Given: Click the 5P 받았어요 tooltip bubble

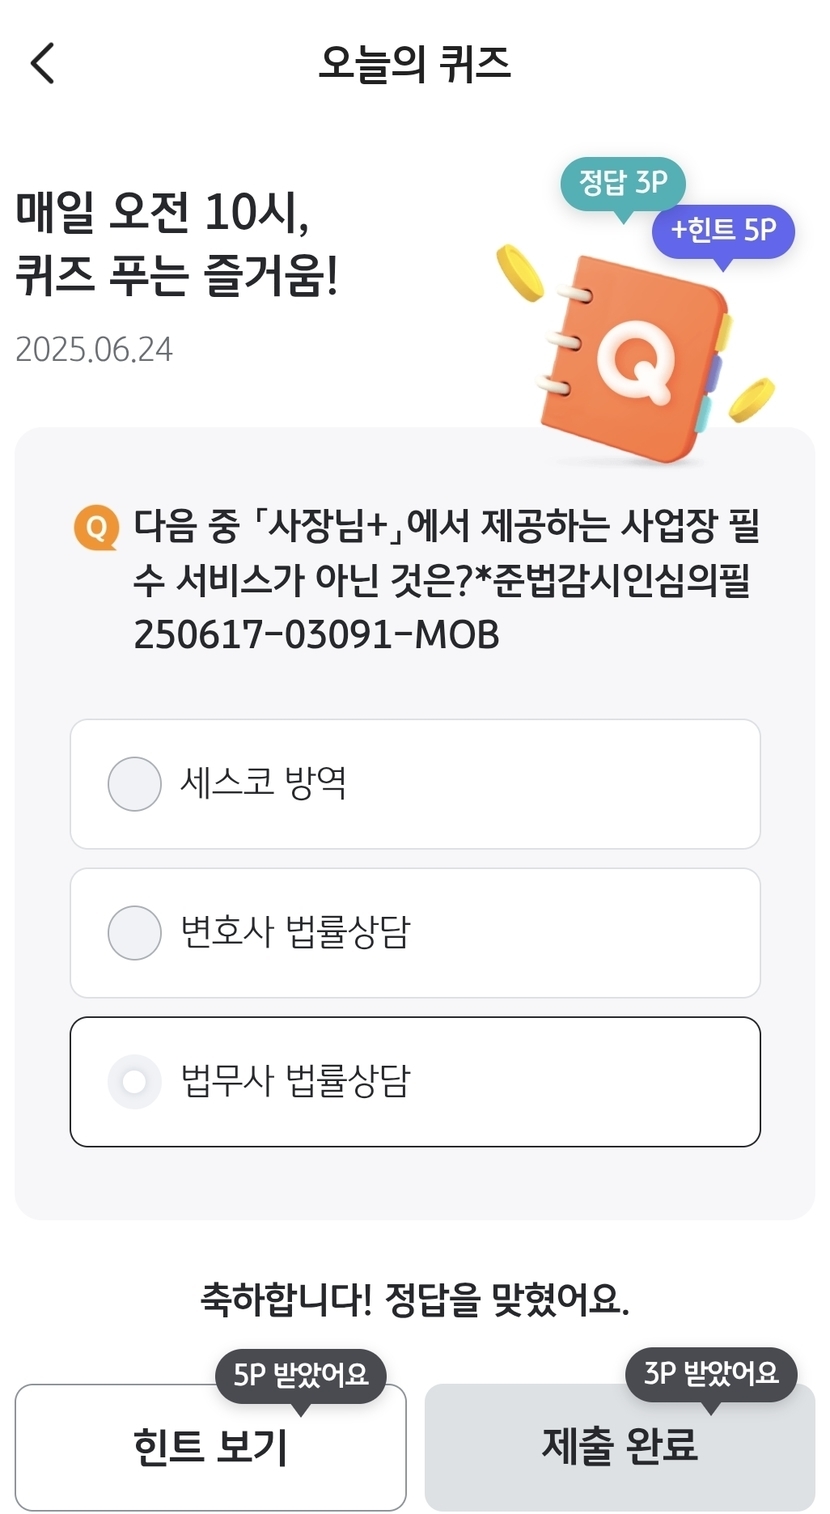Looking at the screenshot, I should tap(301, 1375).
